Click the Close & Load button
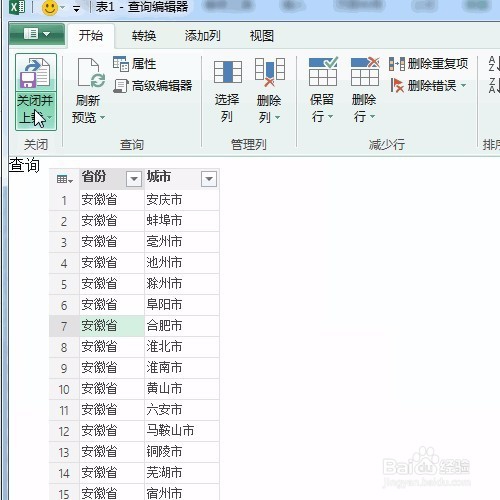 tap(36, 92)
